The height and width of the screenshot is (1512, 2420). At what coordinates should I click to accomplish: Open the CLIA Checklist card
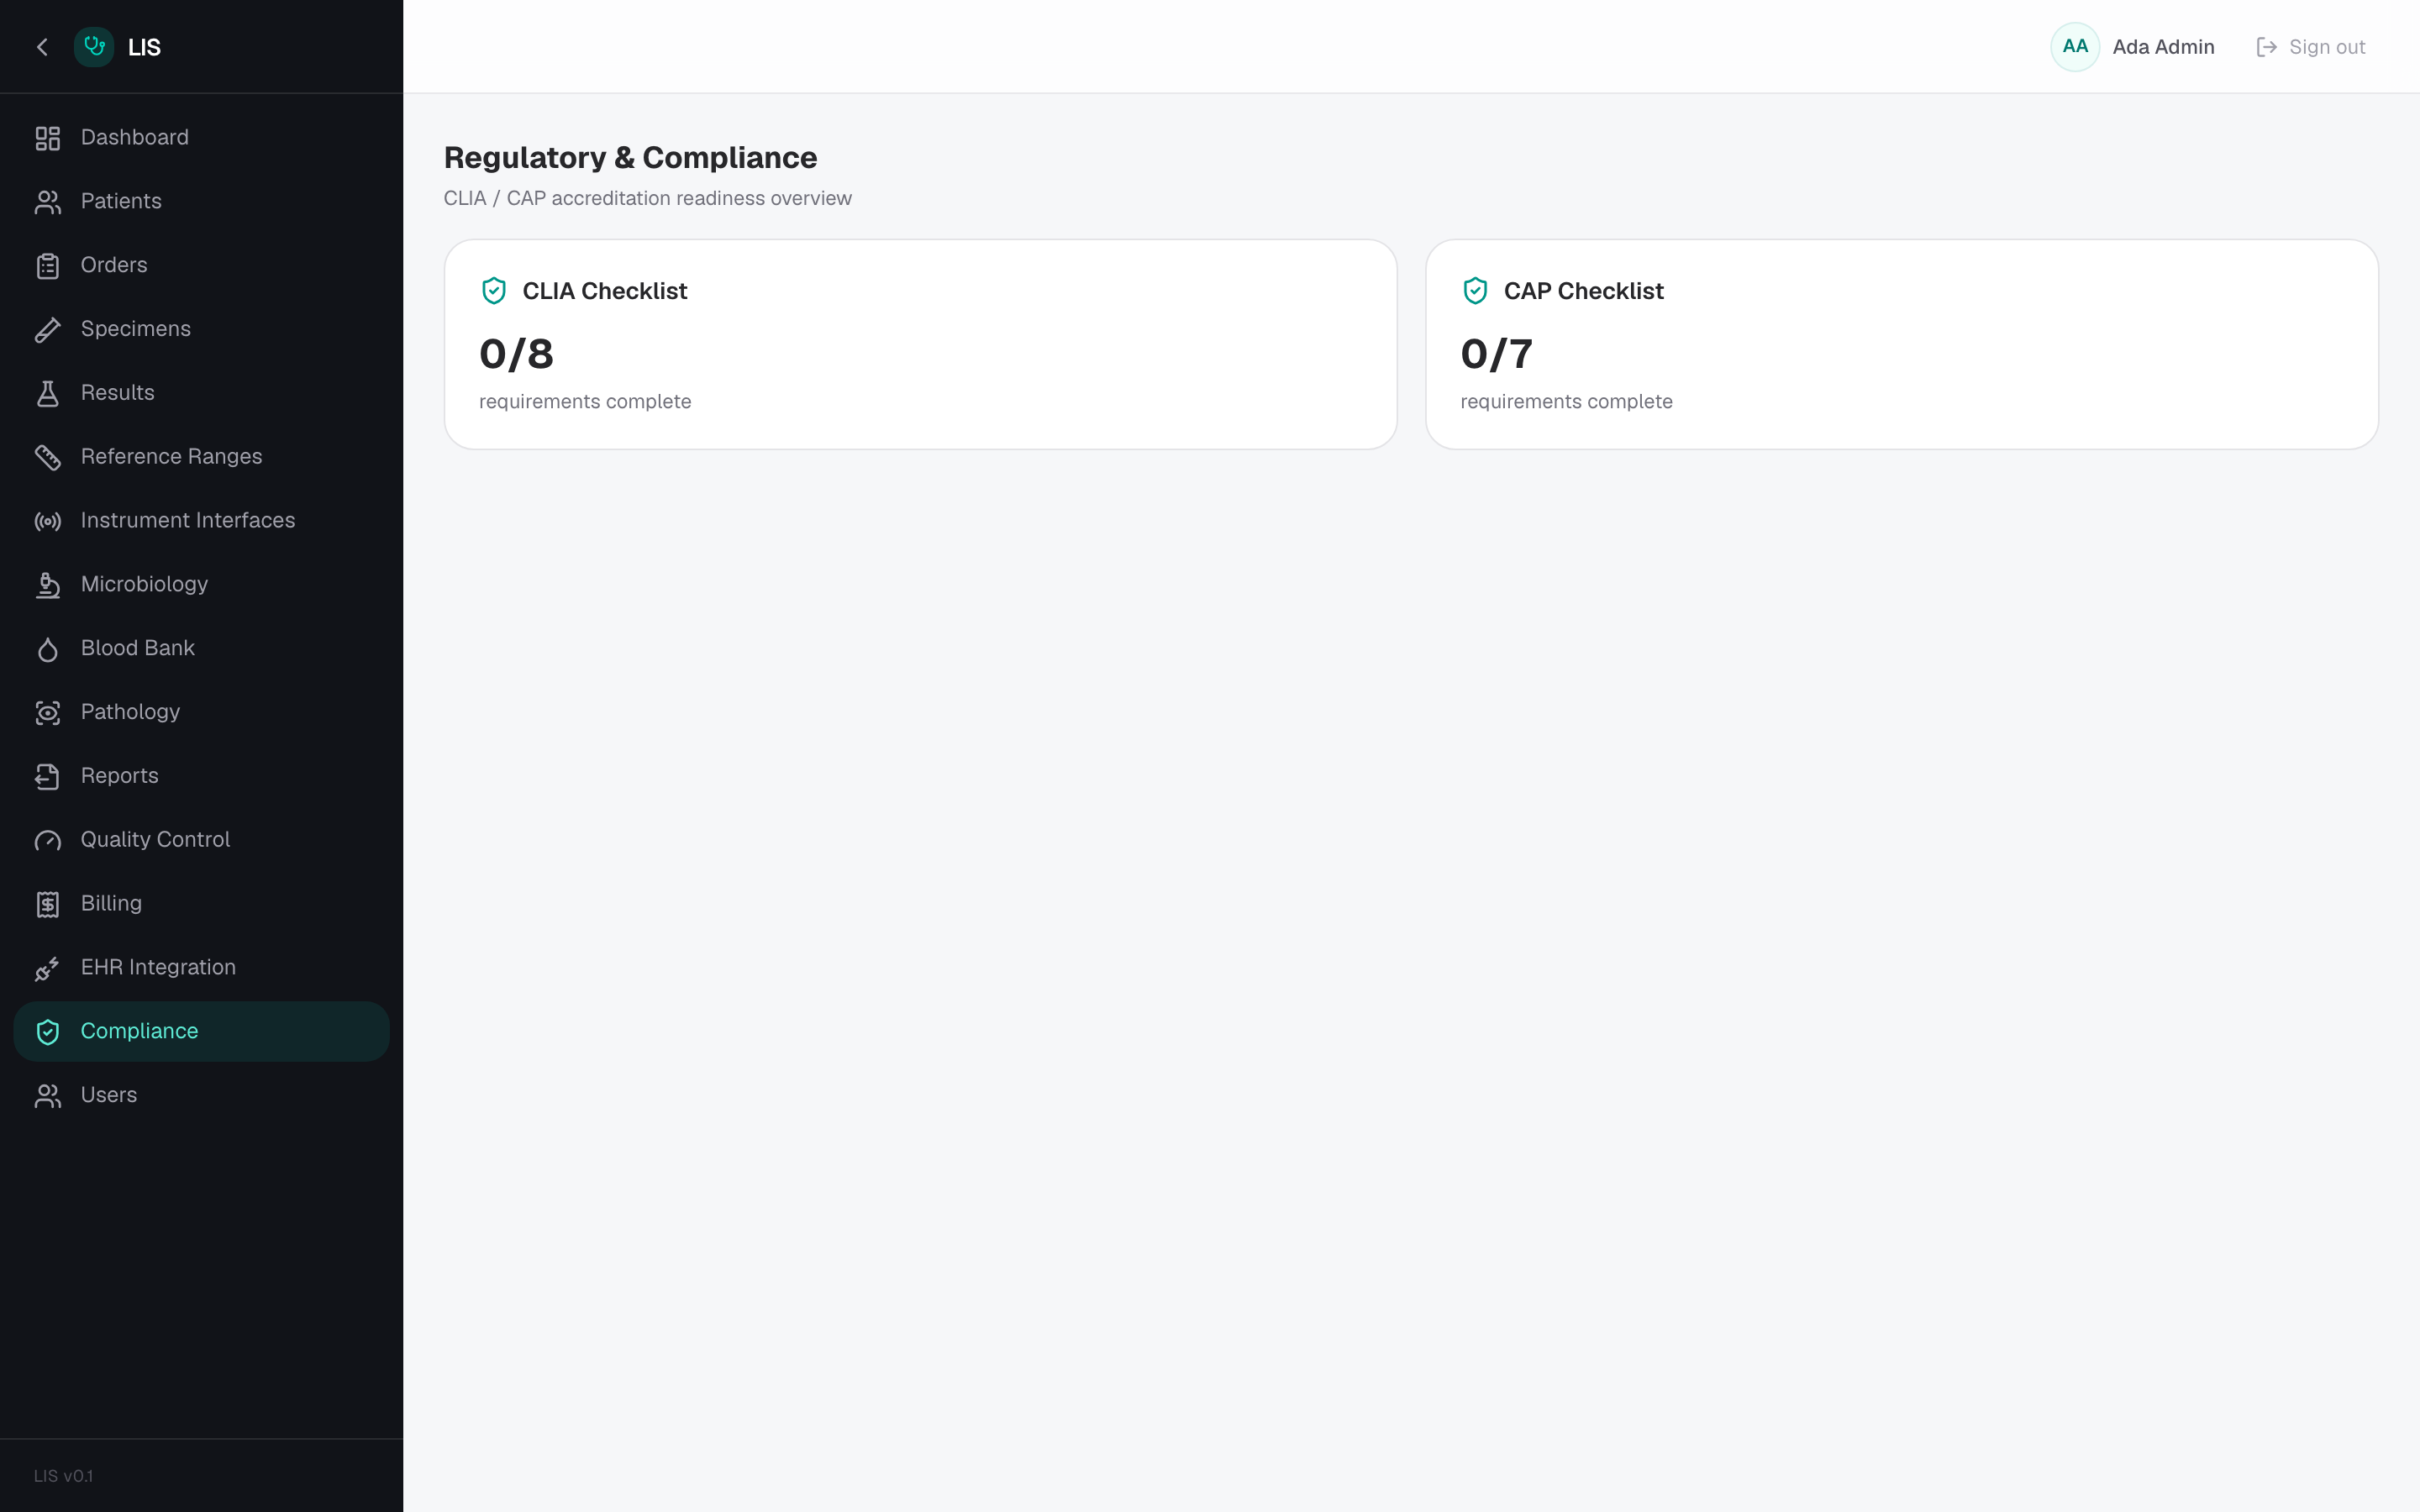pyautogui.click(x=920, y=344)
